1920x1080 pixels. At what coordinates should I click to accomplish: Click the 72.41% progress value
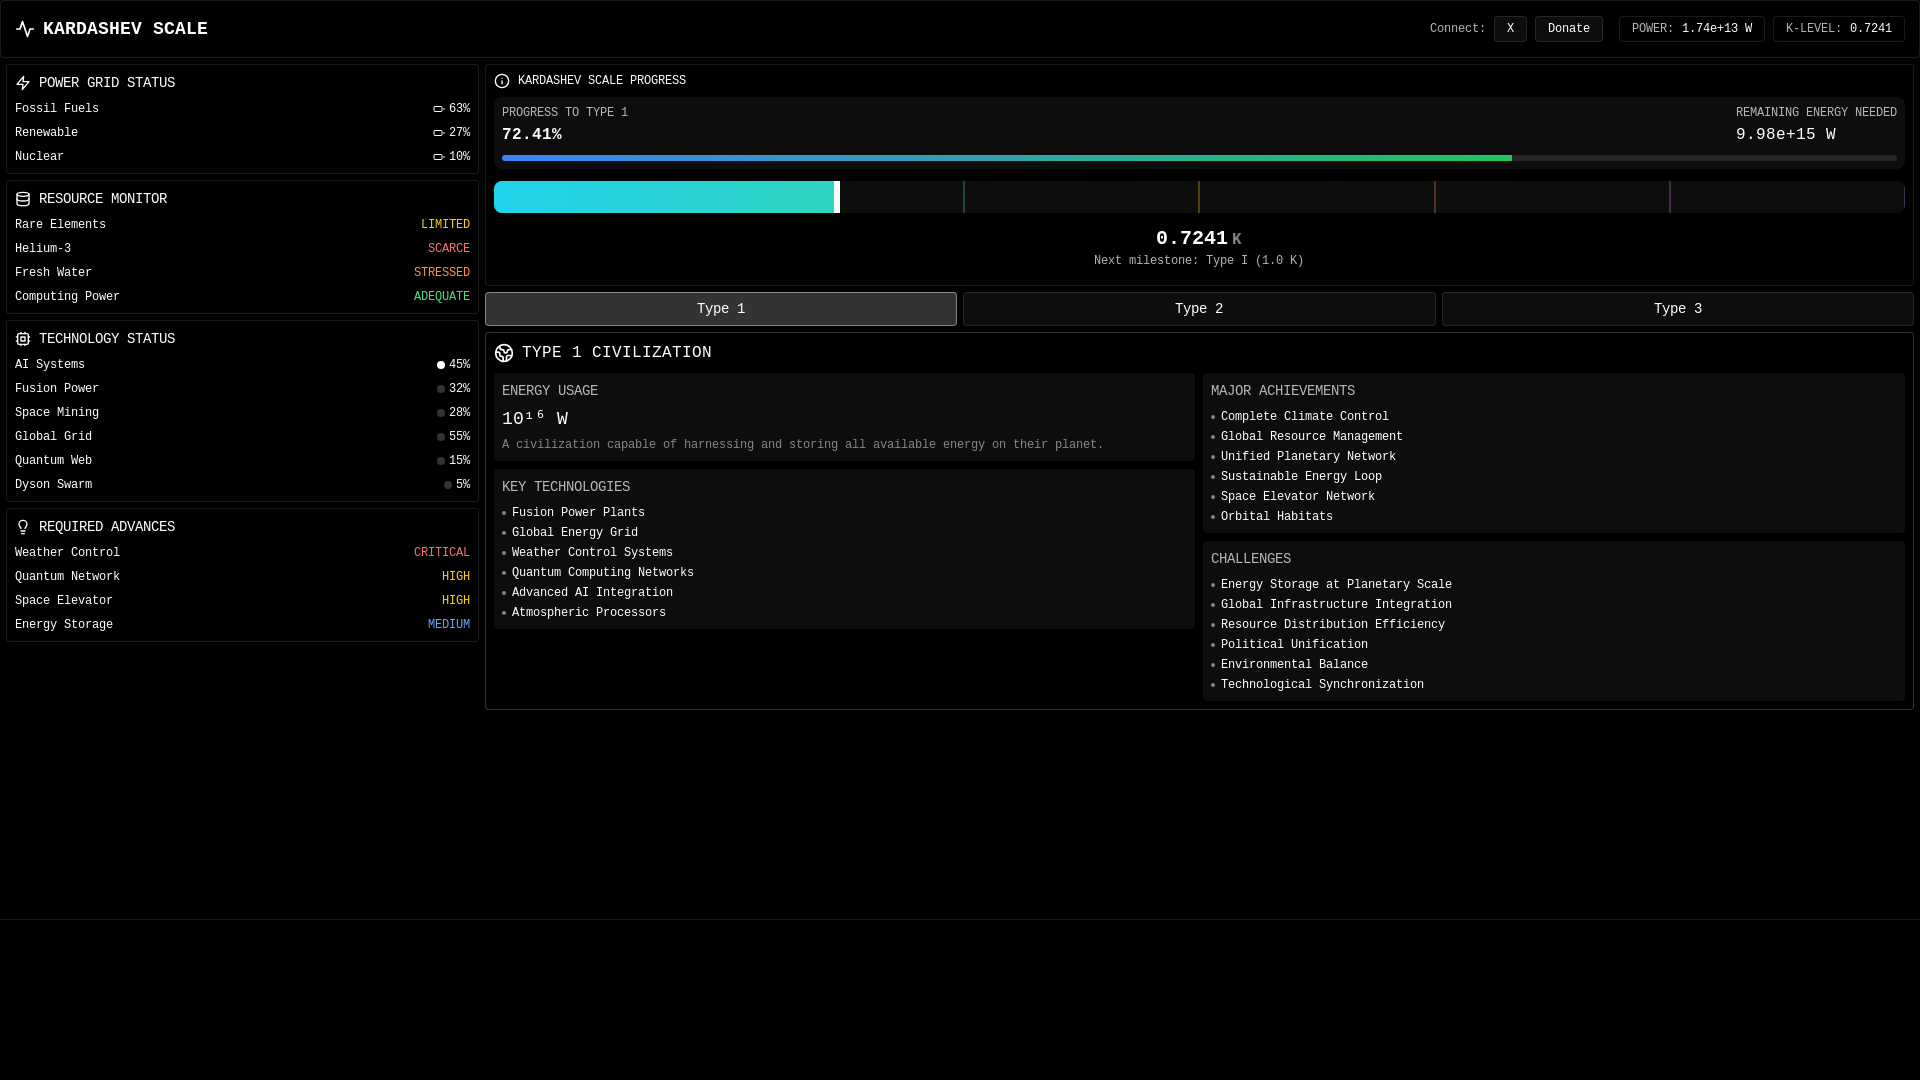[532, 135]
